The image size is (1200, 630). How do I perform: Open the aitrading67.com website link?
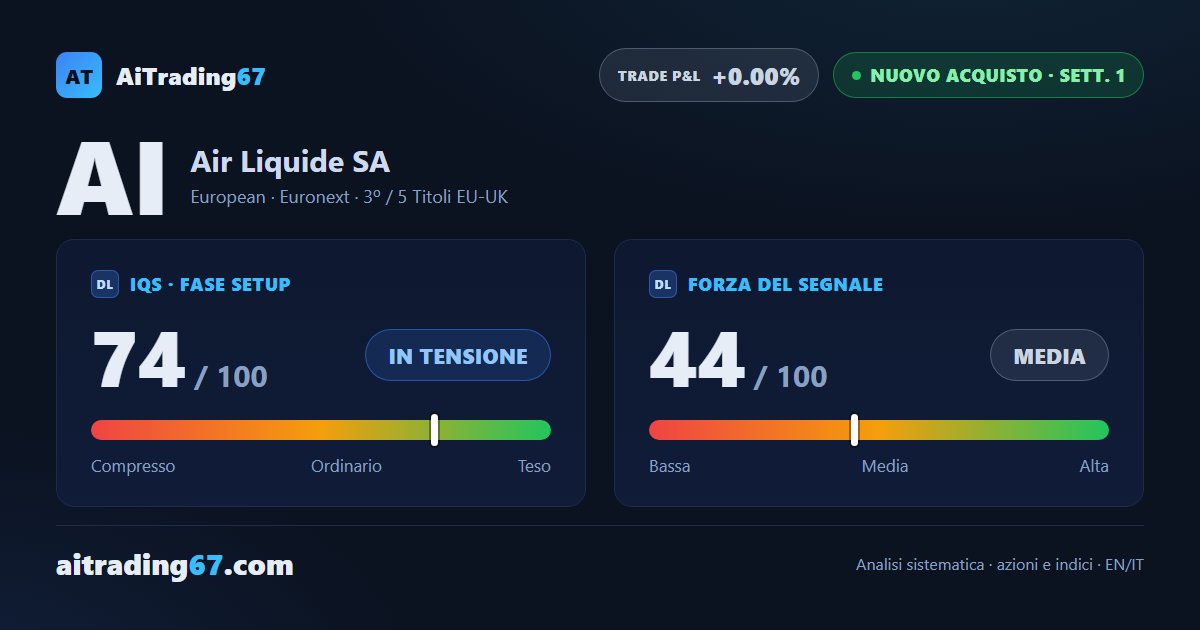tap(175, 566)
